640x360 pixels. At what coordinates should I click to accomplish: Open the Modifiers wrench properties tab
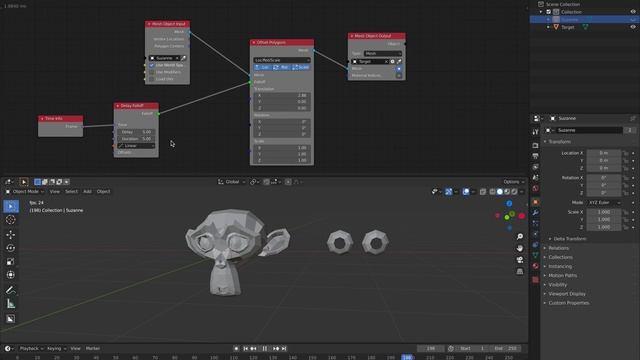536,213
